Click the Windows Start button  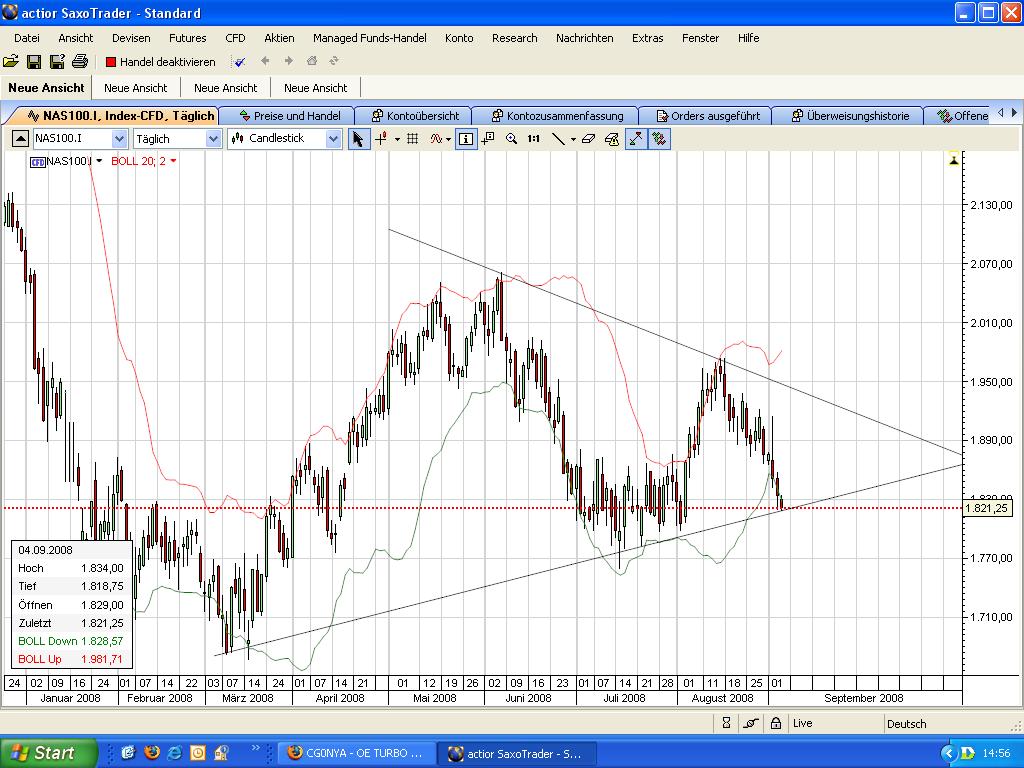point(48,753)
